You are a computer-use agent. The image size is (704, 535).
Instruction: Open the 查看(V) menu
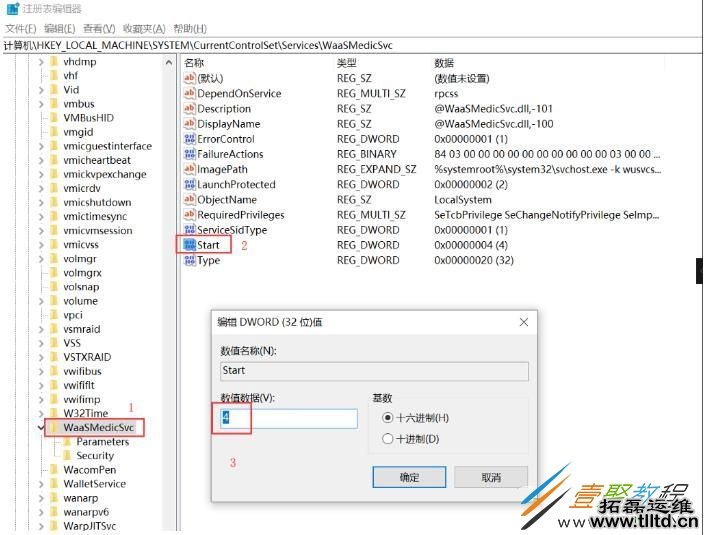[99, 29]
